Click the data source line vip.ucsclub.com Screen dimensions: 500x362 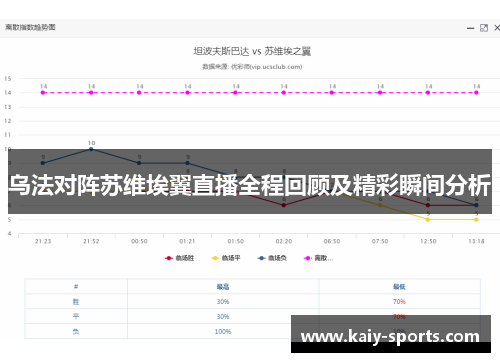(x=252, y=67)
